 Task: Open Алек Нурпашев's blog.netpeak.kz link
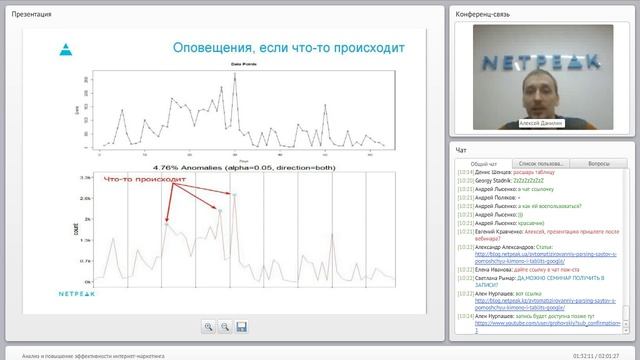(545, 304)
